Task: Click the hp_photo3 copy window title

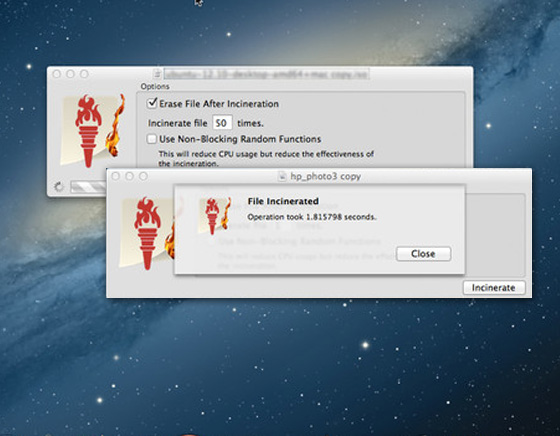Action: pyautogui.click(x=325, y=176)
